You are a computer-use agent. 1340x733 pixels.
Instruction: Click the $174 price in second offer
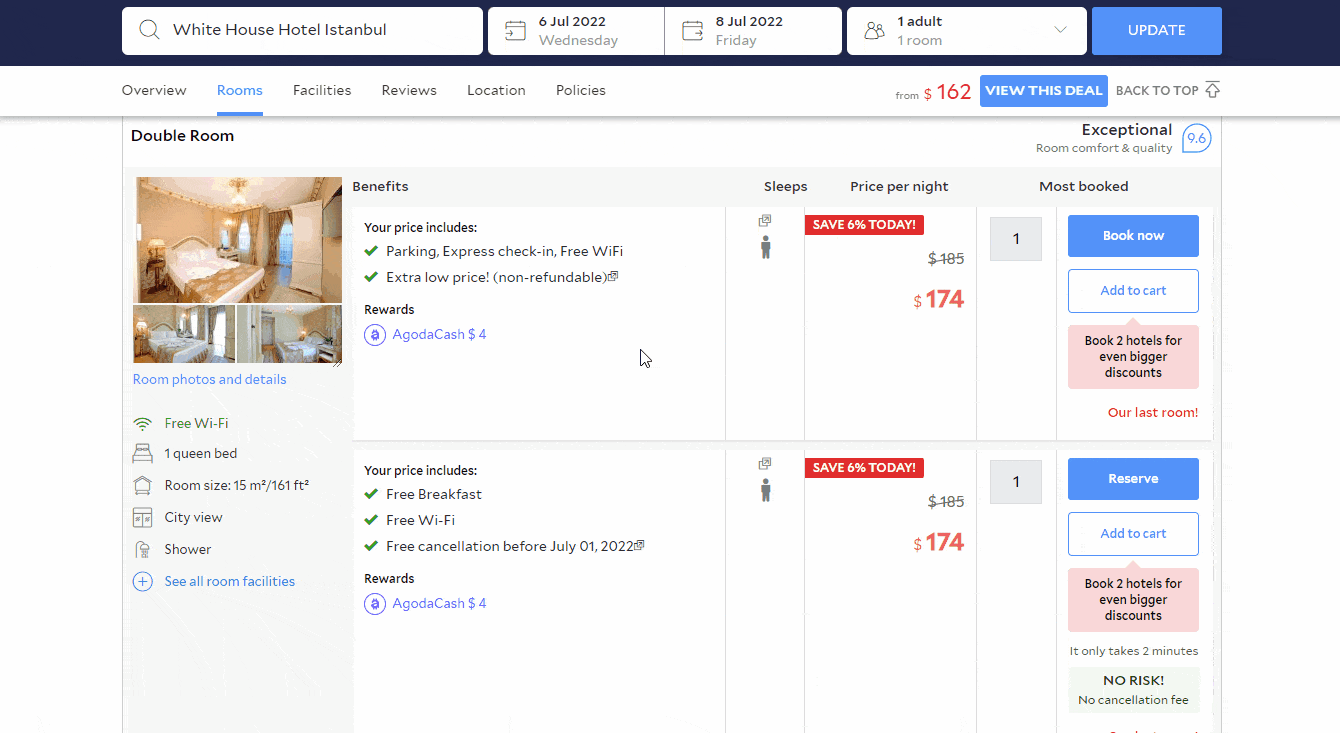939,542
